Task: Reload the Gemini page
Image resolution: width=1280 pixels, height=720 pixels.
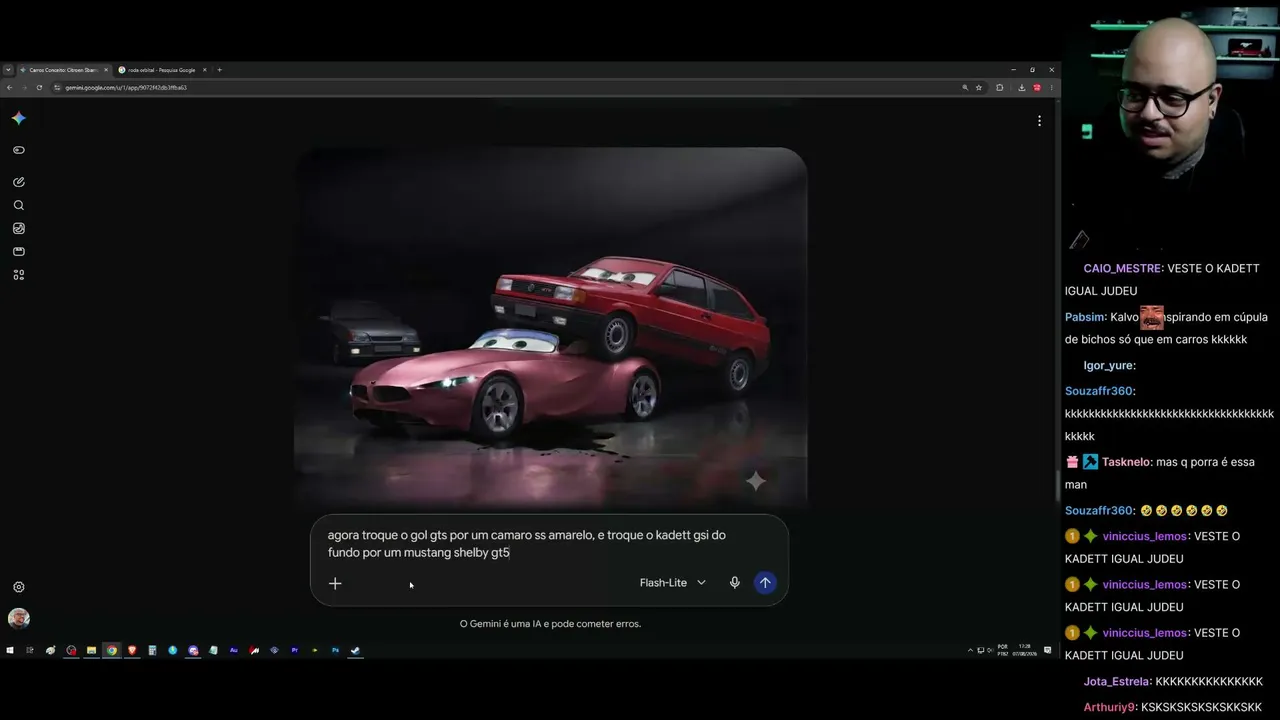Action: 40,88
